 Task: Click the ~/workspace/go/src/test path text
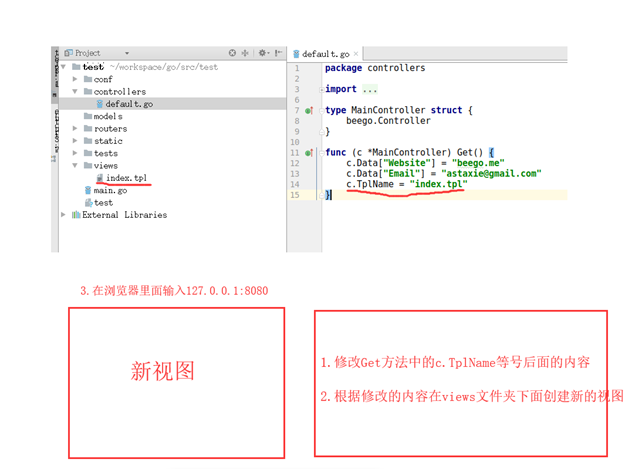[164, 67]
